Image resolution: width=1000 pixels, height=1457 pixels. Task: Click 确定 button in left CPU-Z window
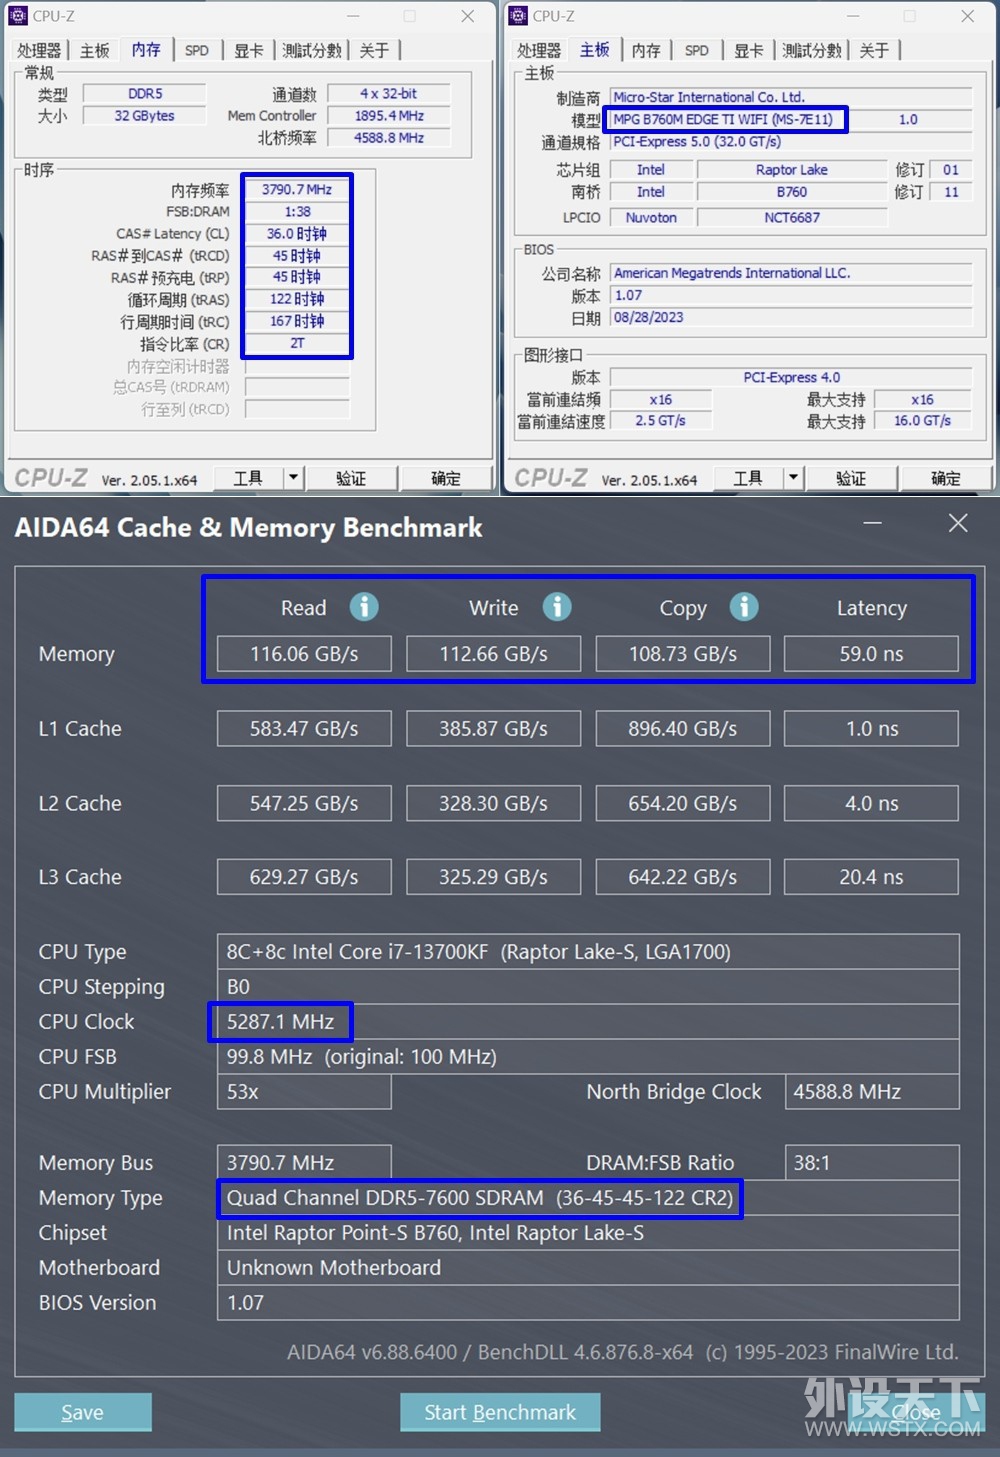pos(446,478)
